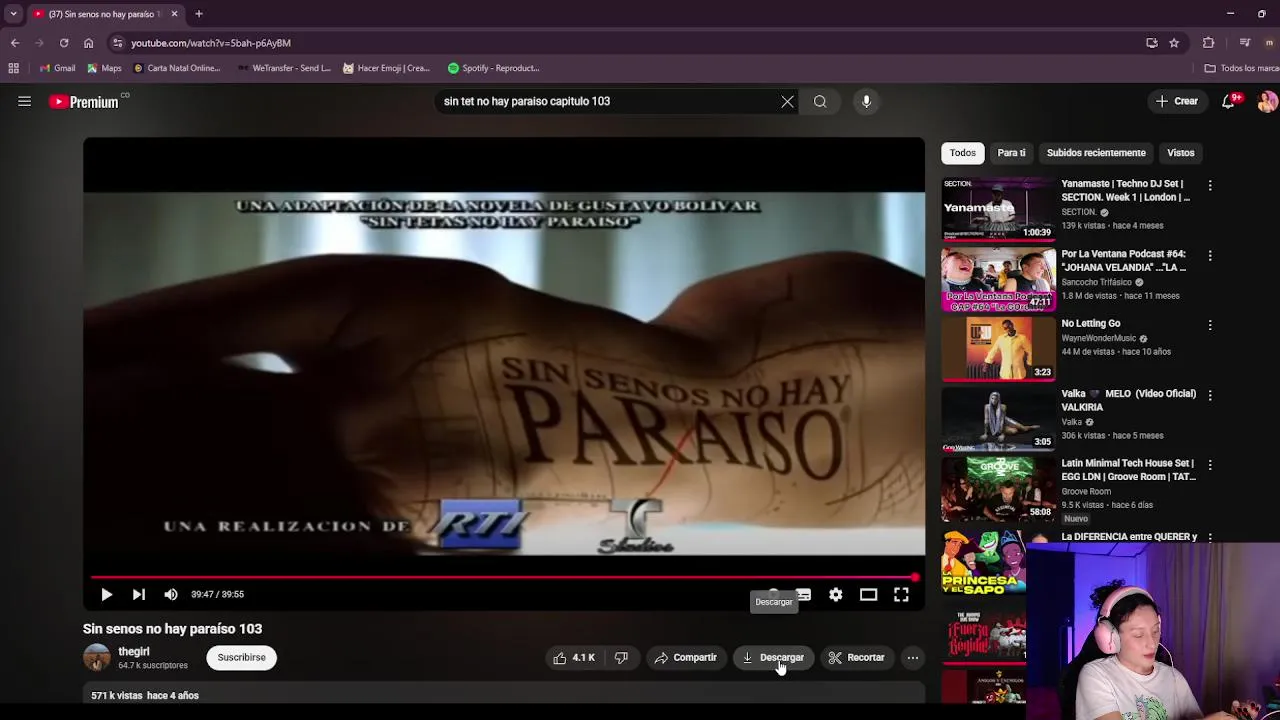Open No Letting Go video thumbnail
The image size is (1280, 720).
click(x=998, y=349)
